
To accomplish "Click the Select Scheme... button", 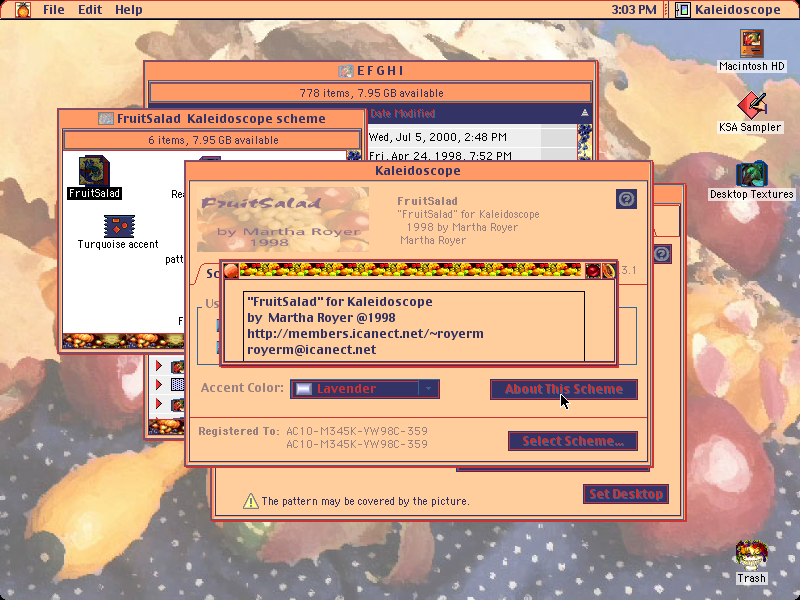I will click(x=573, y=441).
